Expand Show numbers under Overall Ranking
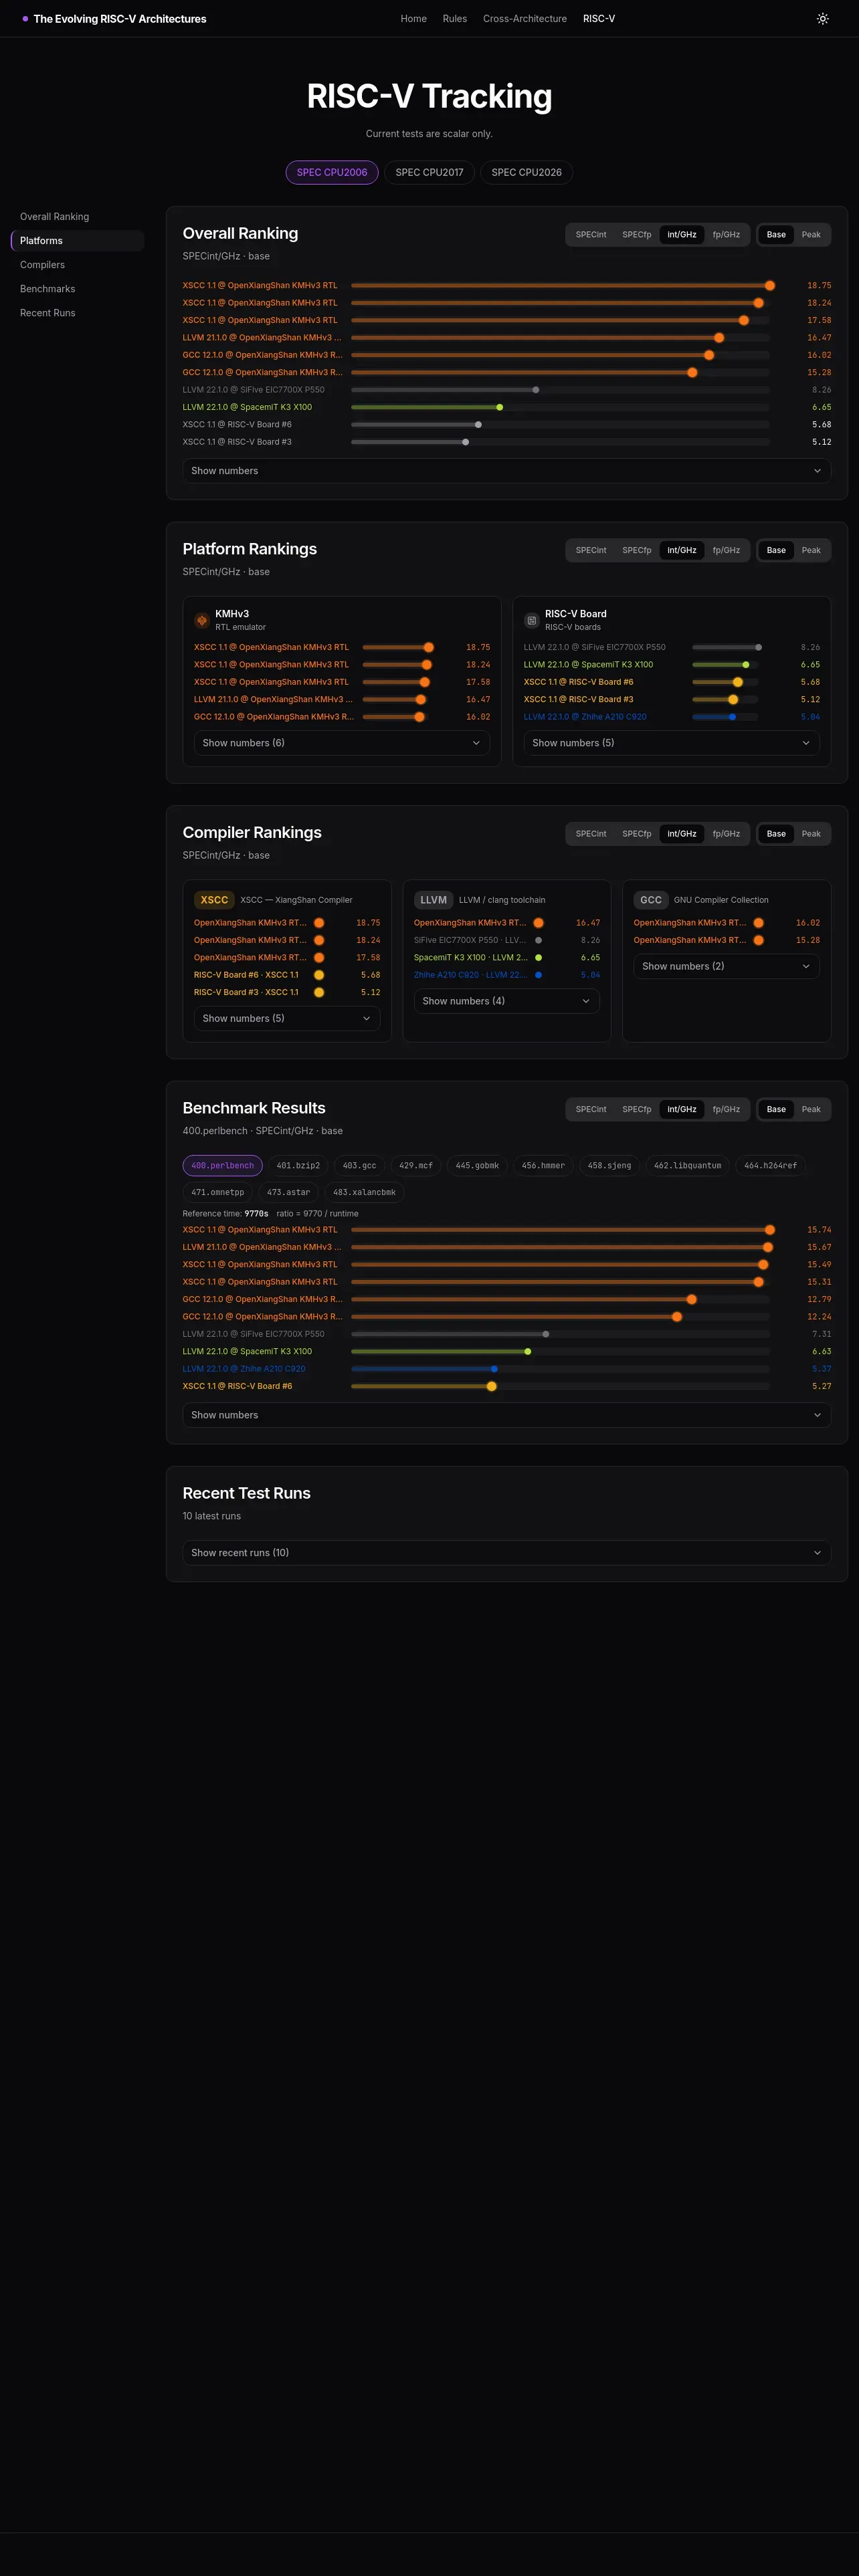This screenshot has width=859, height=2576. pos(507,471)
